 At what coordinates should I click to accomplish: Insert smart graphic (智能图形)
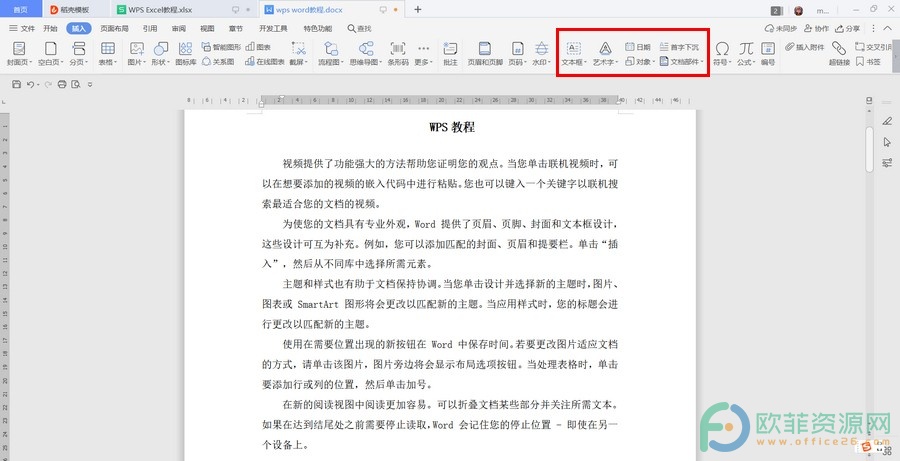pyautogui.click(x=221, y=47)
